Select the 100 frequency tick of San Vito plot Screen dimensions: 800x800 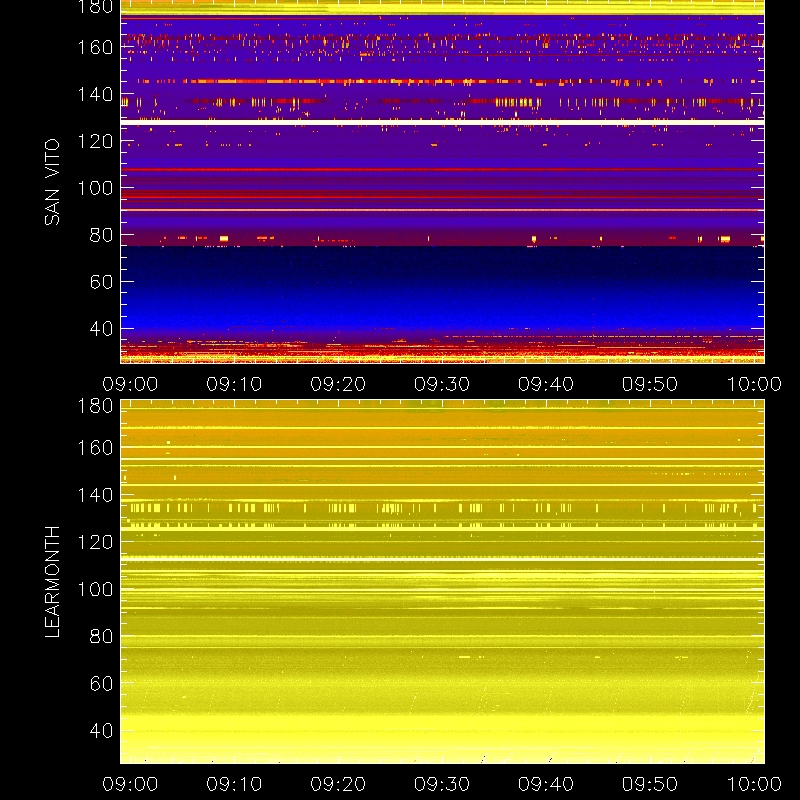point(95,188)
